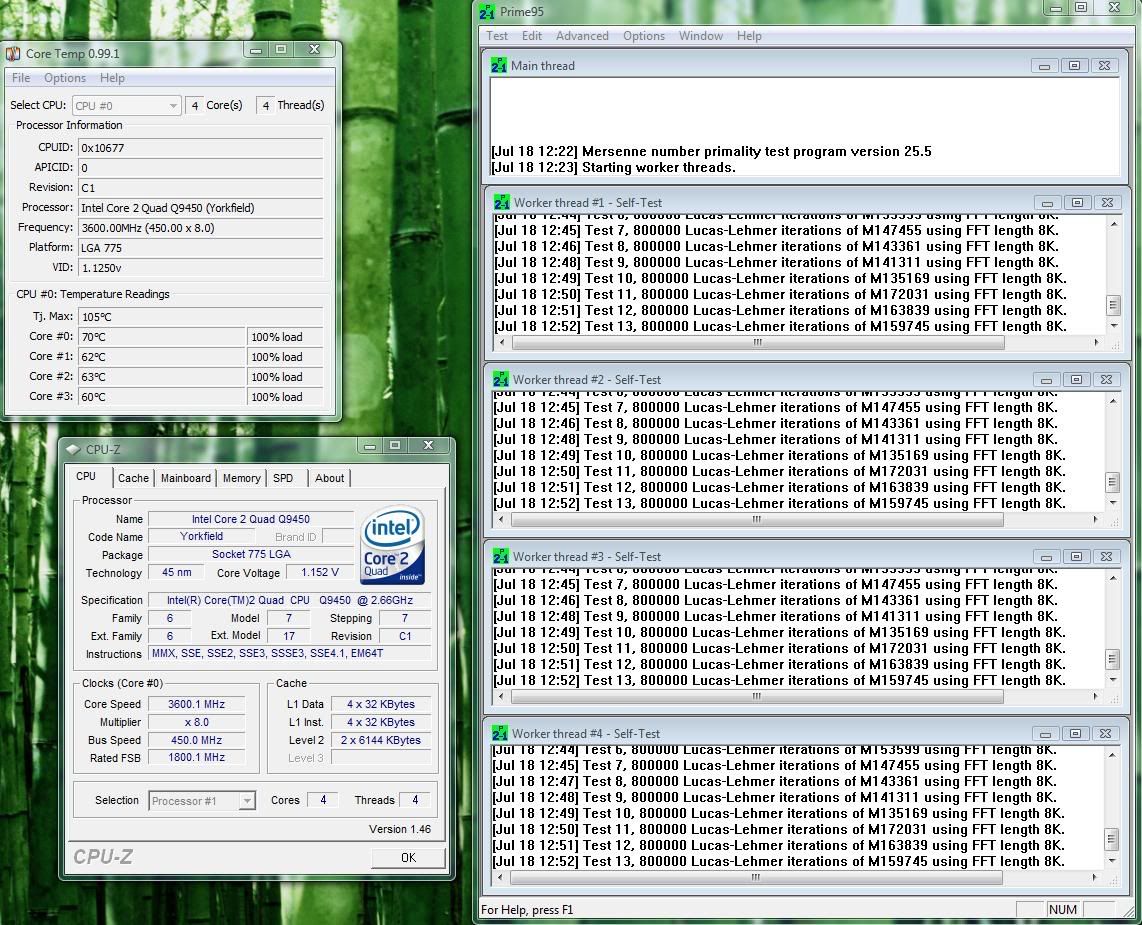Click the Core Voltage value 1.152 V
Image resolution: width=1142 pixels, height=925 pixels.
[320, 572]
